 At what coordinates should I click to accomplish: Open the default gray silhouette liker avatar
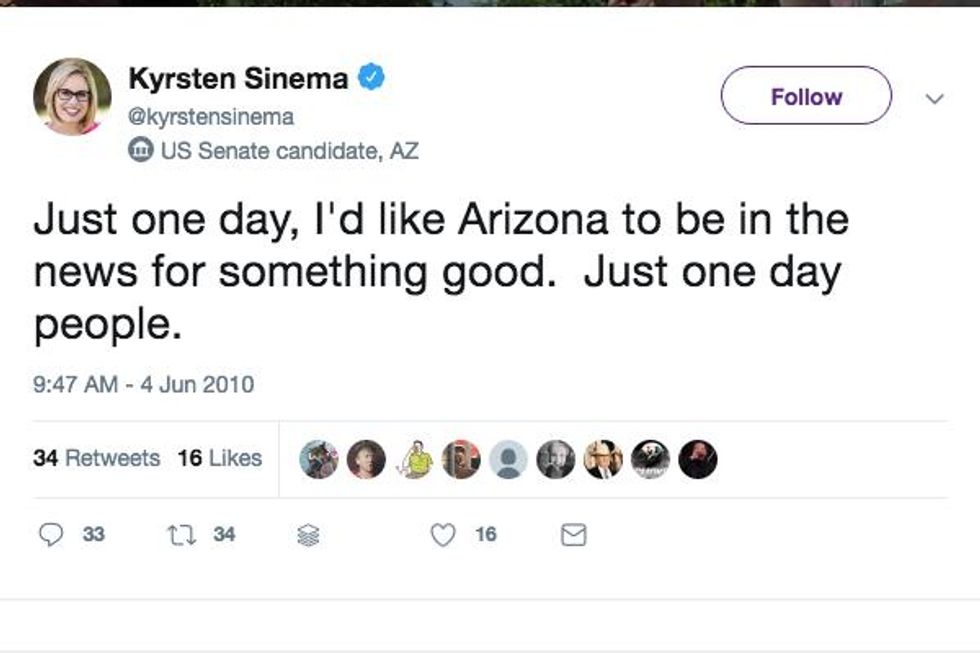508,459
